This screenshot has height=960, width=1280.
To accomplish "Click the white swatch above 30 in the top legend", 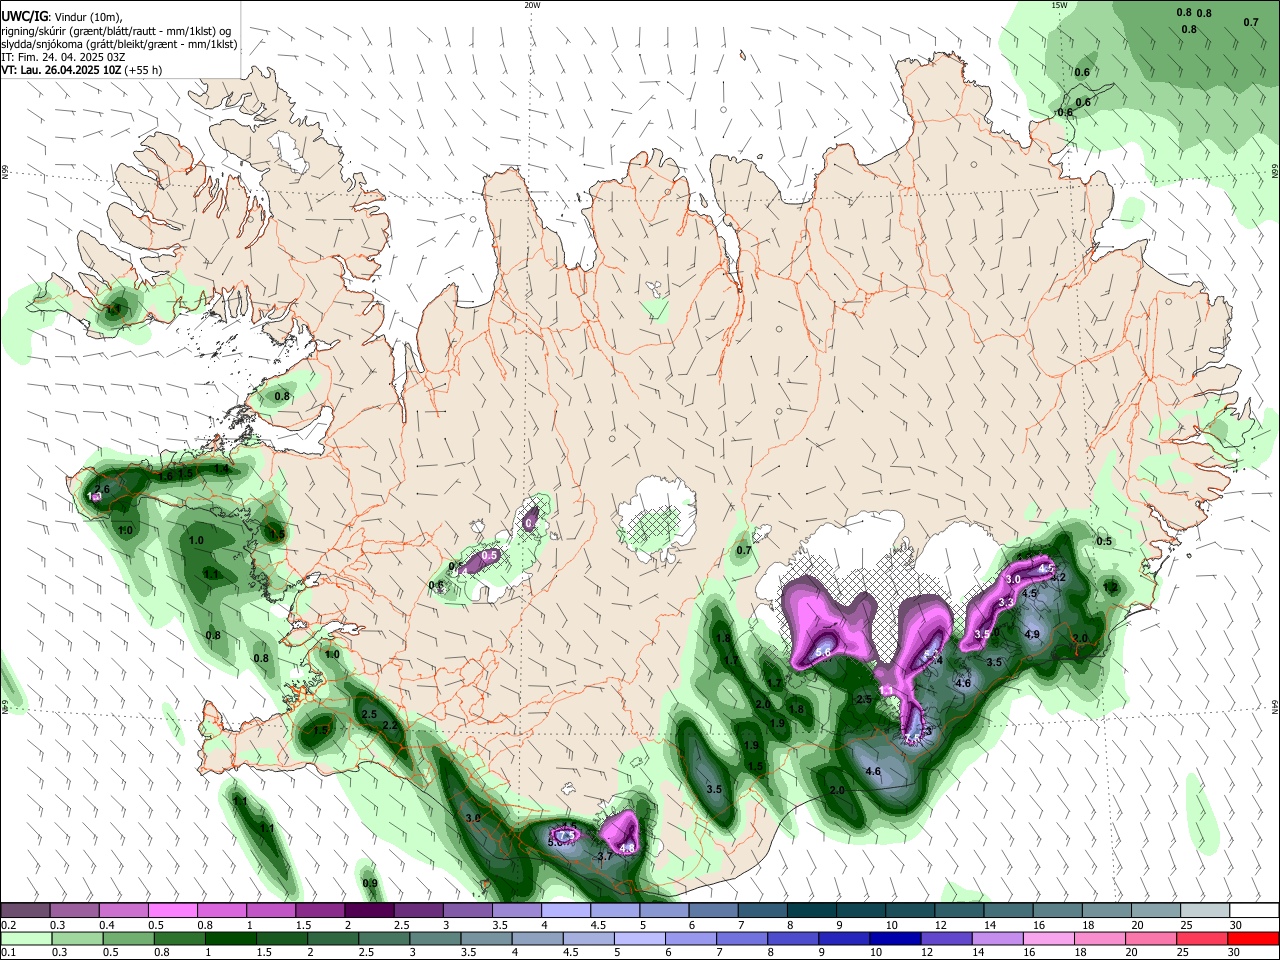I will pos(1254,911).
